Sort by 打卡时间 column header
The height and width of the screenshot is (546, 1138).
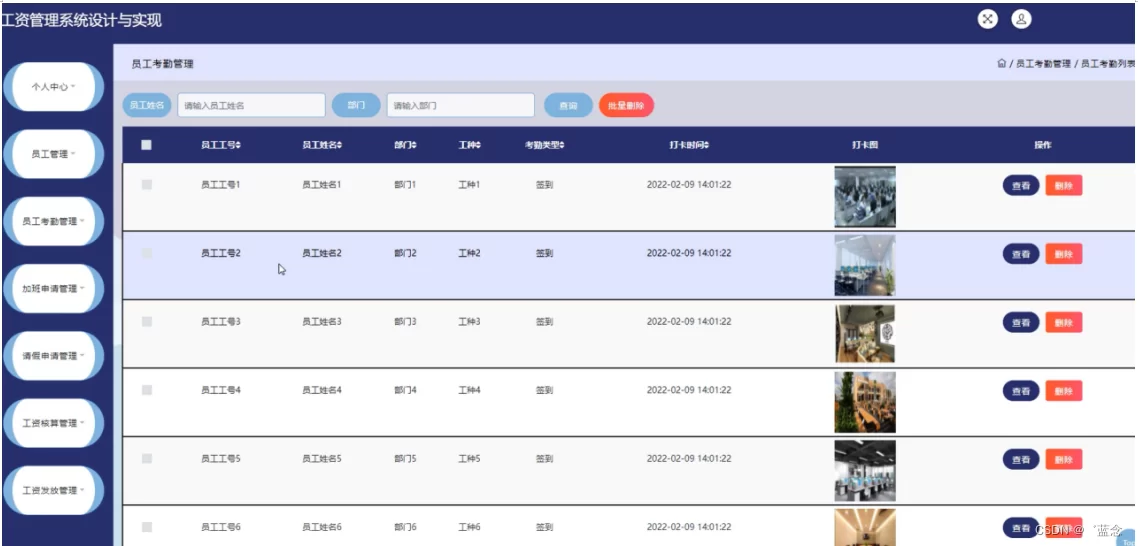click(x=689, y=145)
